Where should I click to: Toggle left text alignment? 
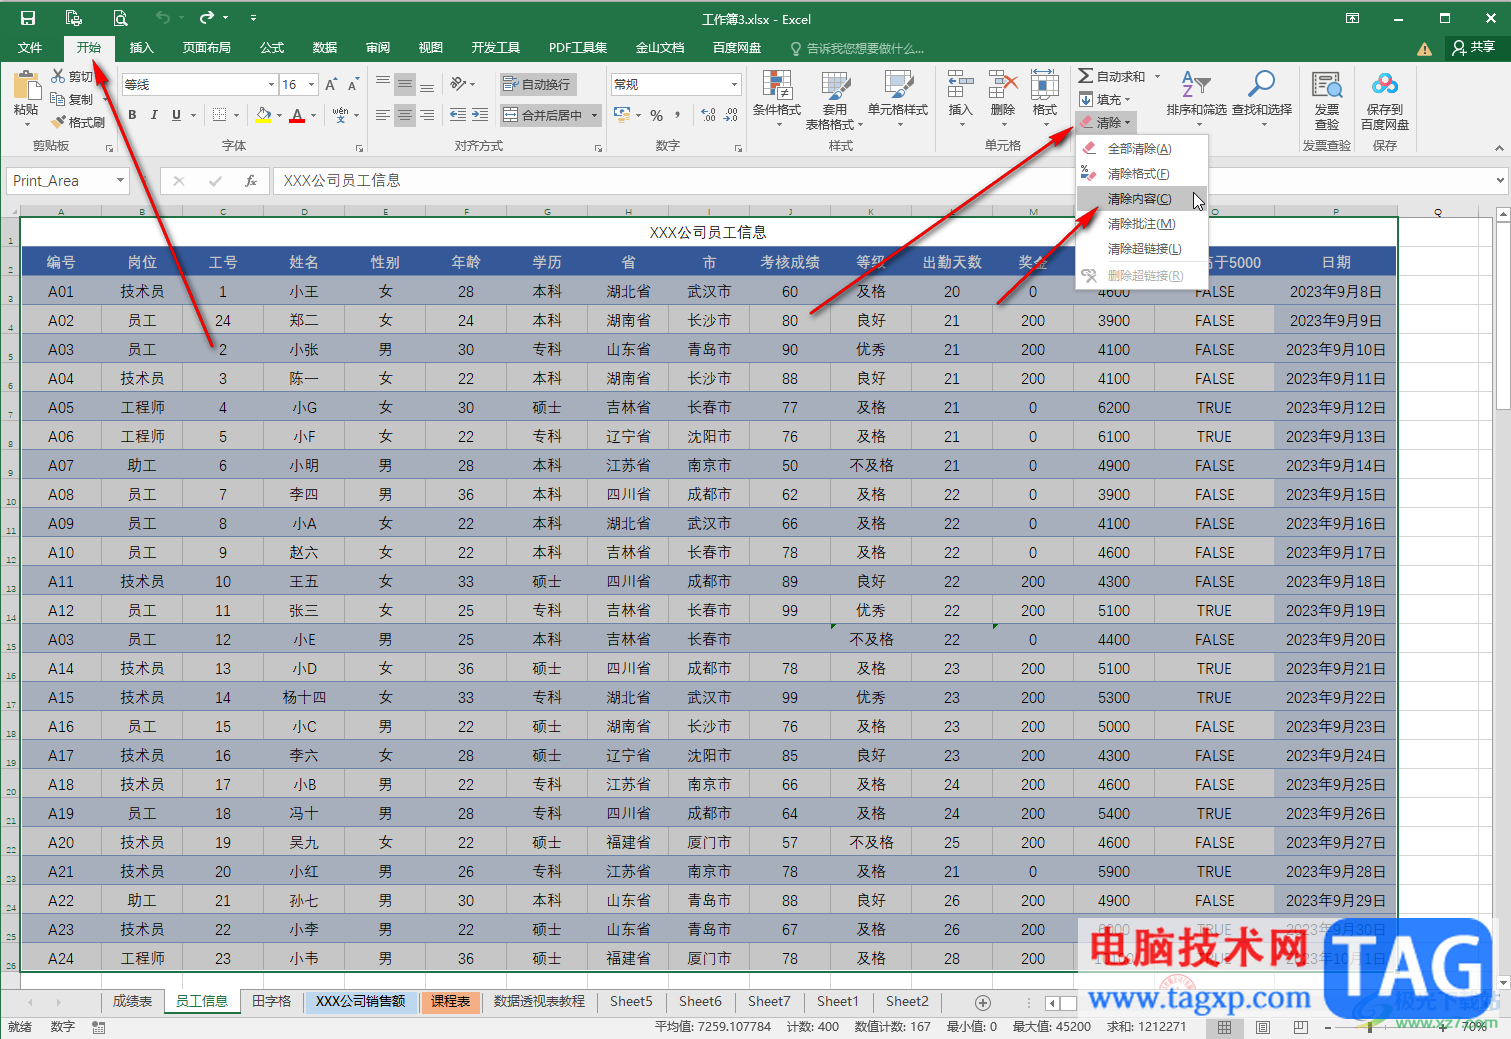(x=383, y=115)
